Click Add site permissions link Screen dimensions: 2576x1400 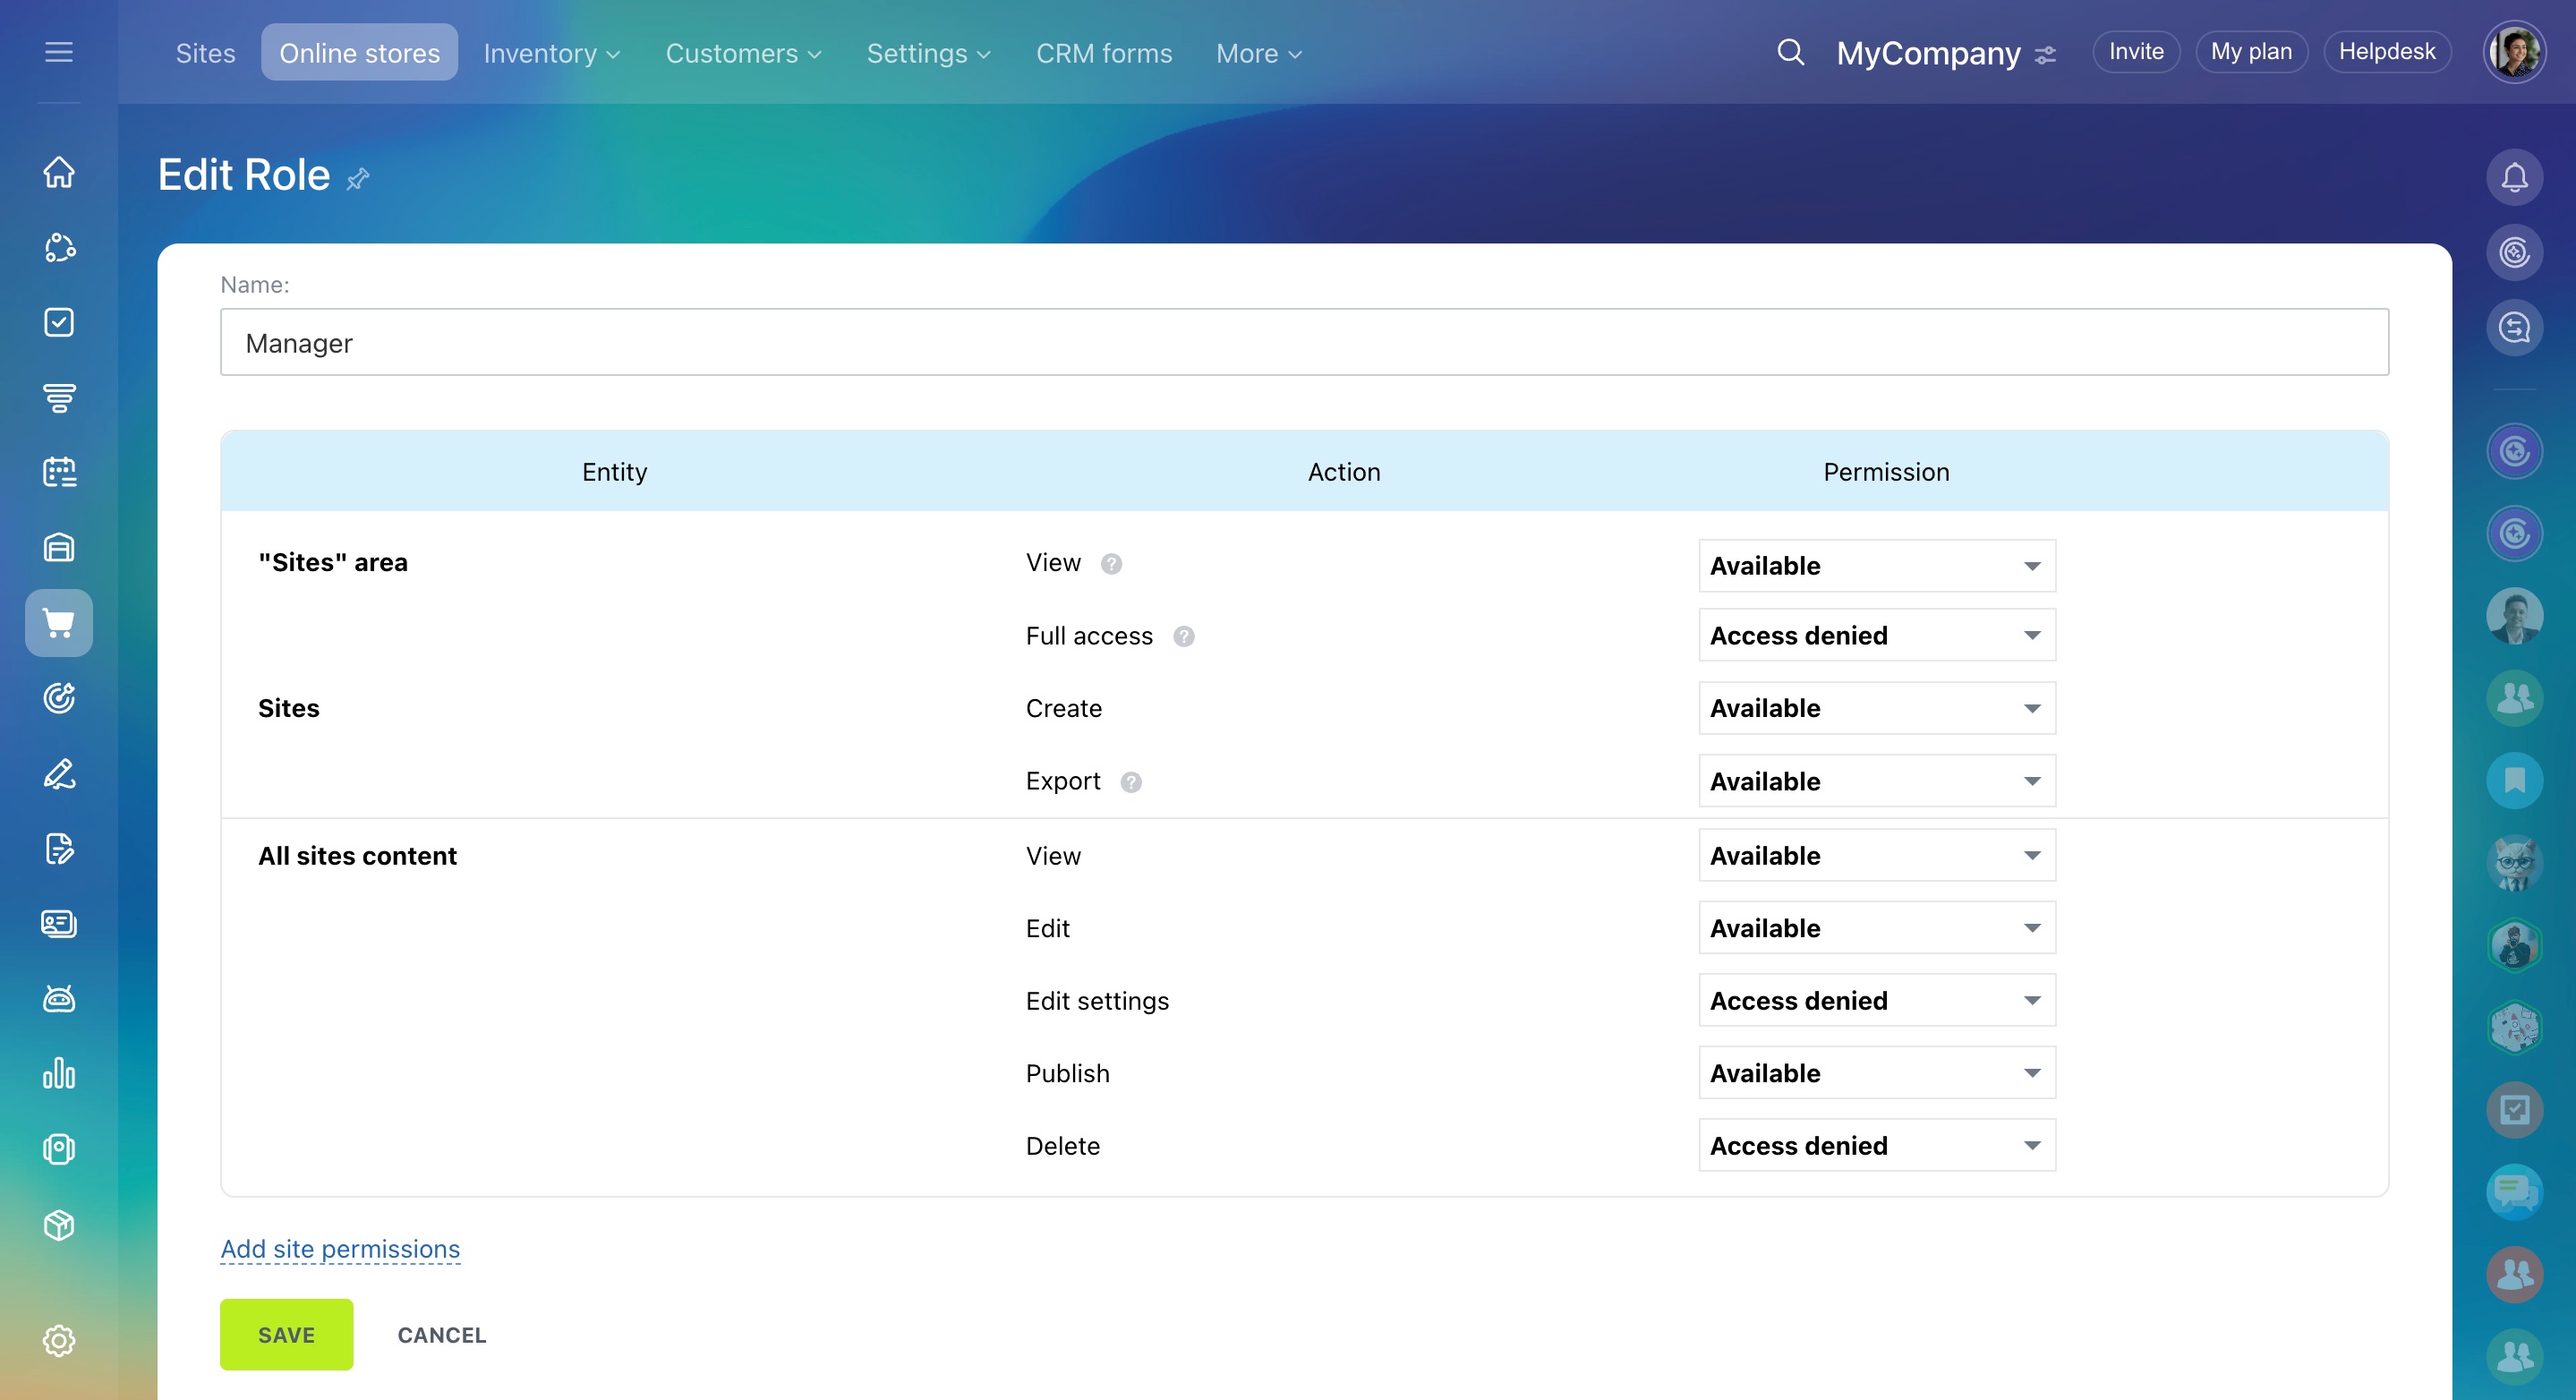(x=340, y=1248)
